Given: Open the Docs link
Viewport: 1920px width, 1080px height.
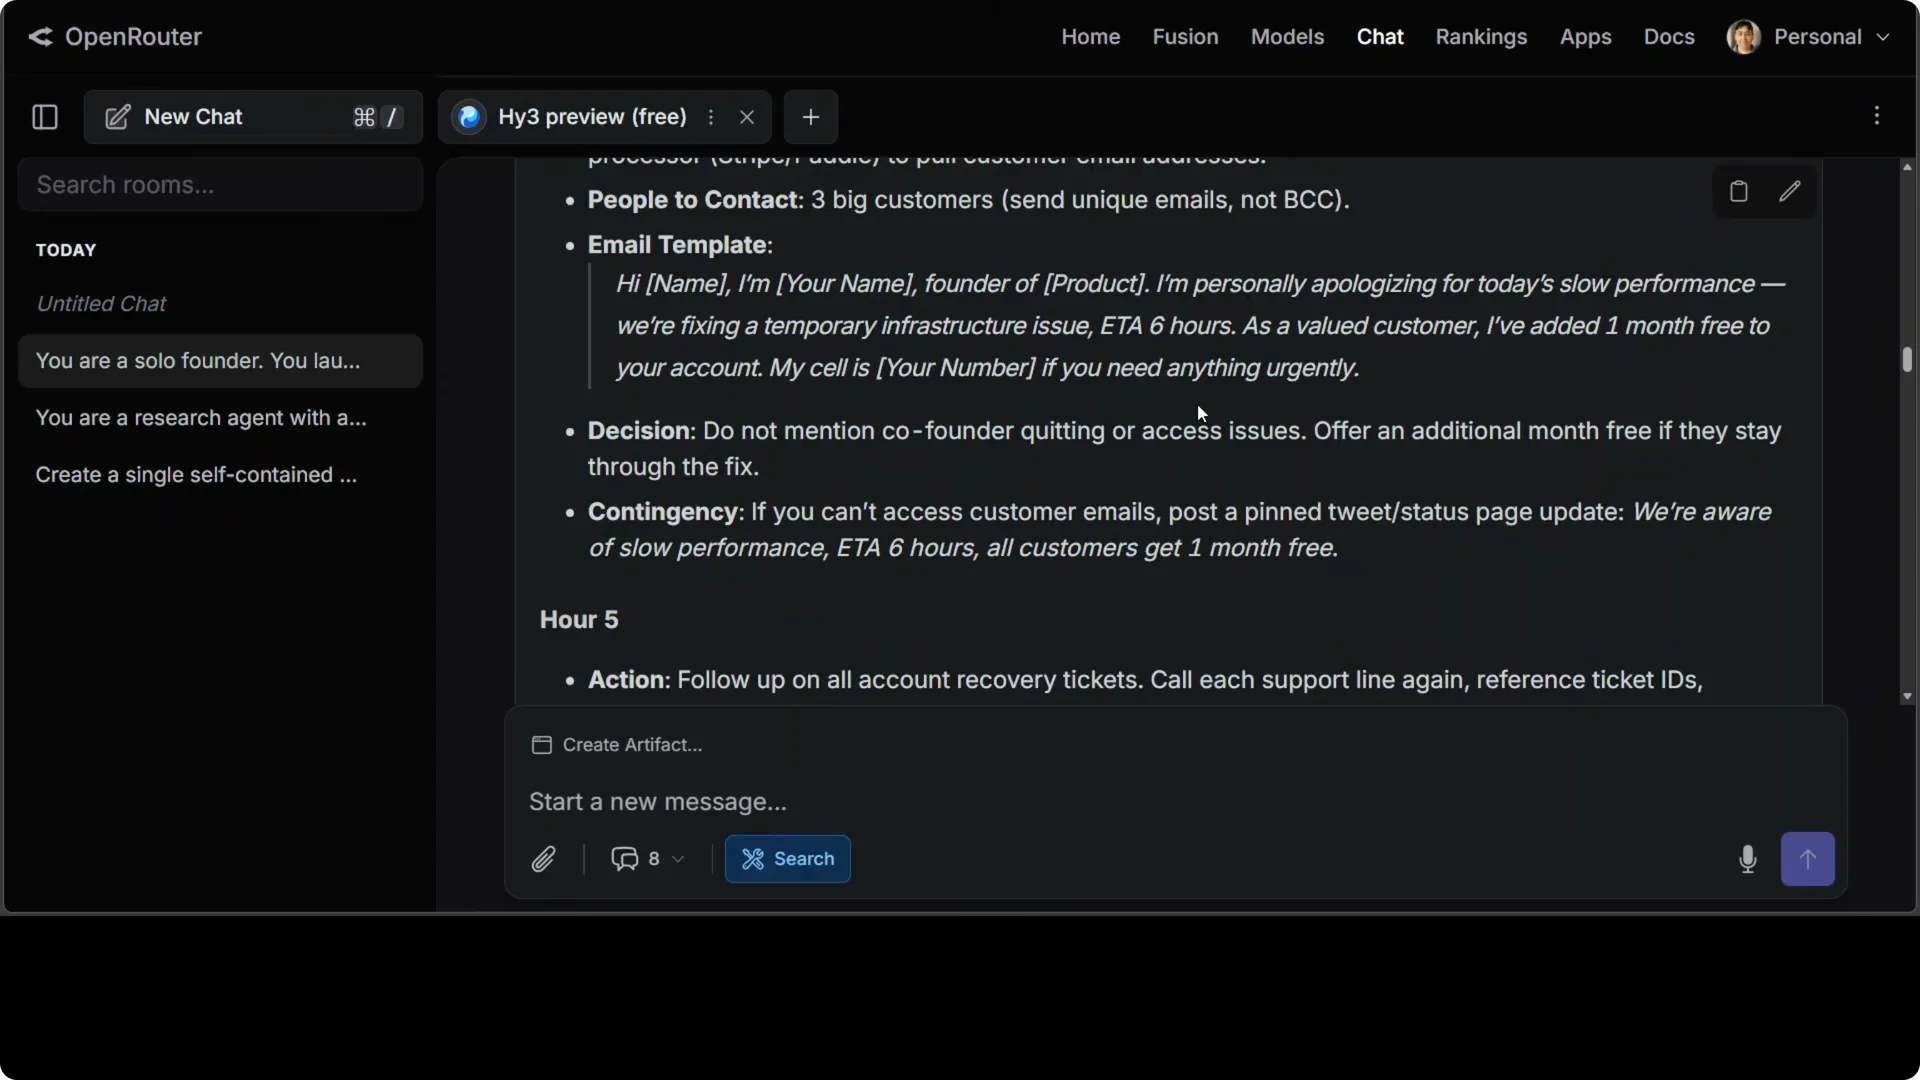Looking at the screenshot, I should point(1669,37).
